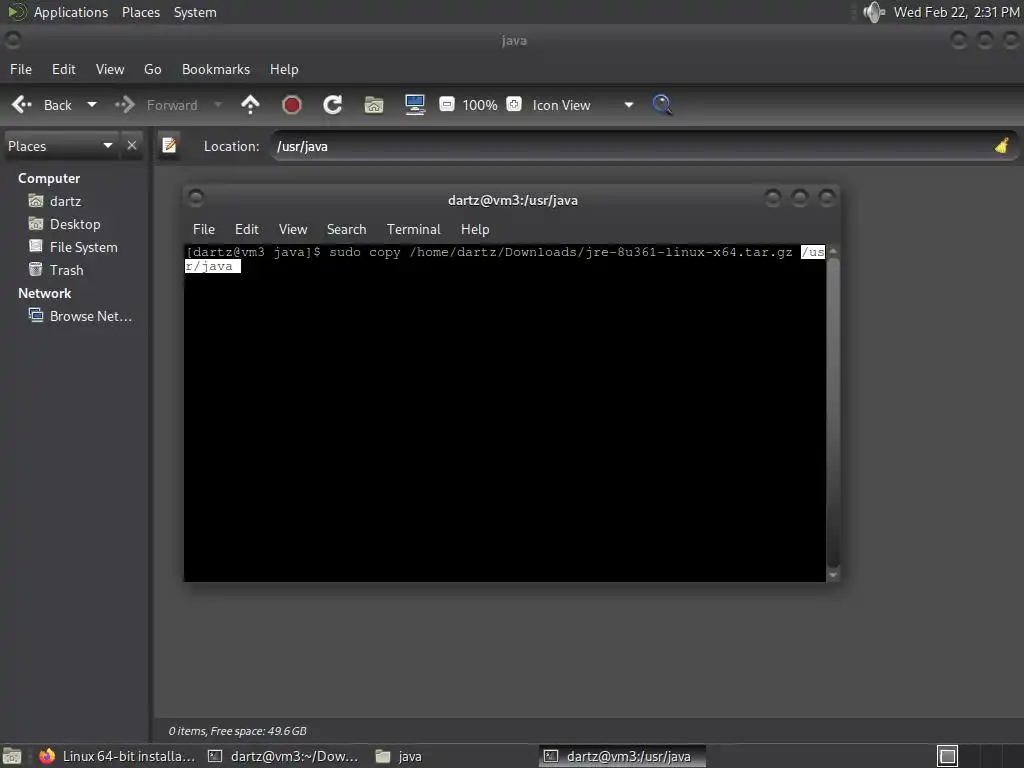Open the System panel menu
Image resolution: width=1024 pixels, height=768 pixels.
195,12
